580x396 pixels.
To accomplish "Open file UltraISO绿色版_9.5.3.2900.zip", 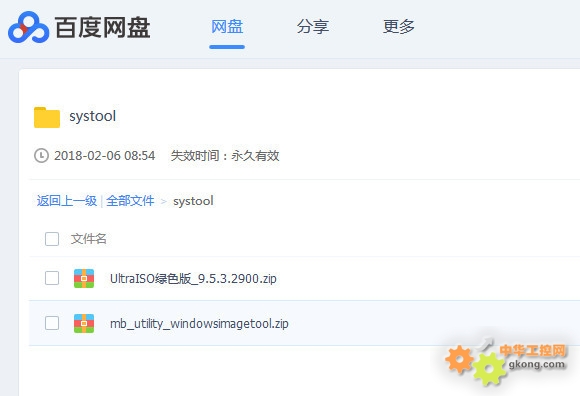I will [193, 278].
